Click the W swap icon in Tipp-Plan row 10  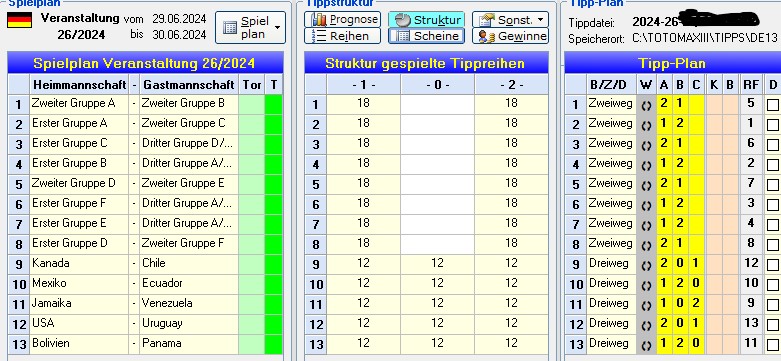(647, 285)
